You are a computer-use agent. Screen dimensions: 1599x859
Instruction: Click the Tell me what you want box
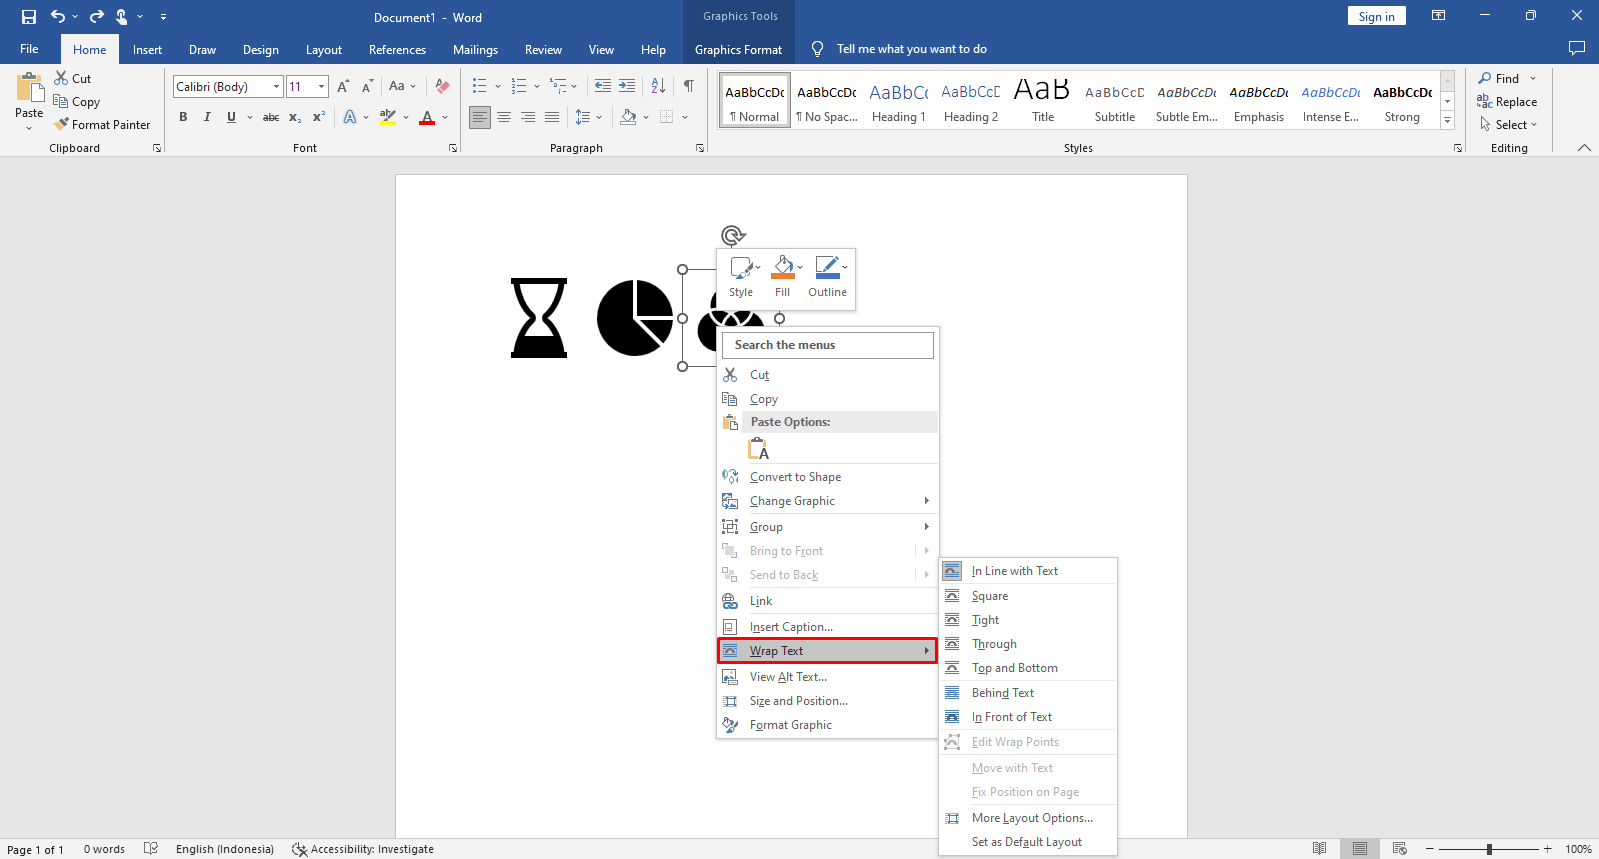click(911, 49)
